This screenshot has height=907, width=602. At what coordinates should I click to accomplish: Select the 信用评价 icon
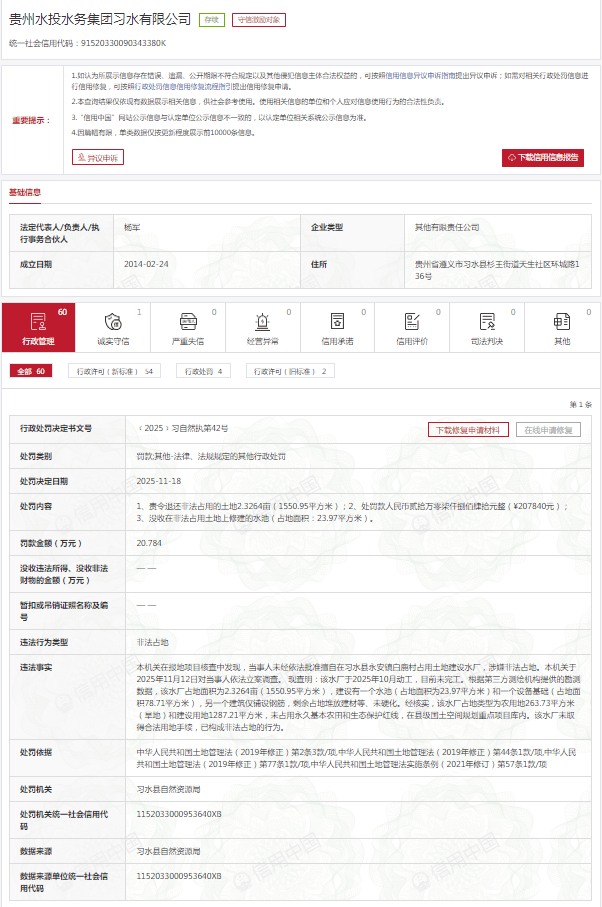412,321
